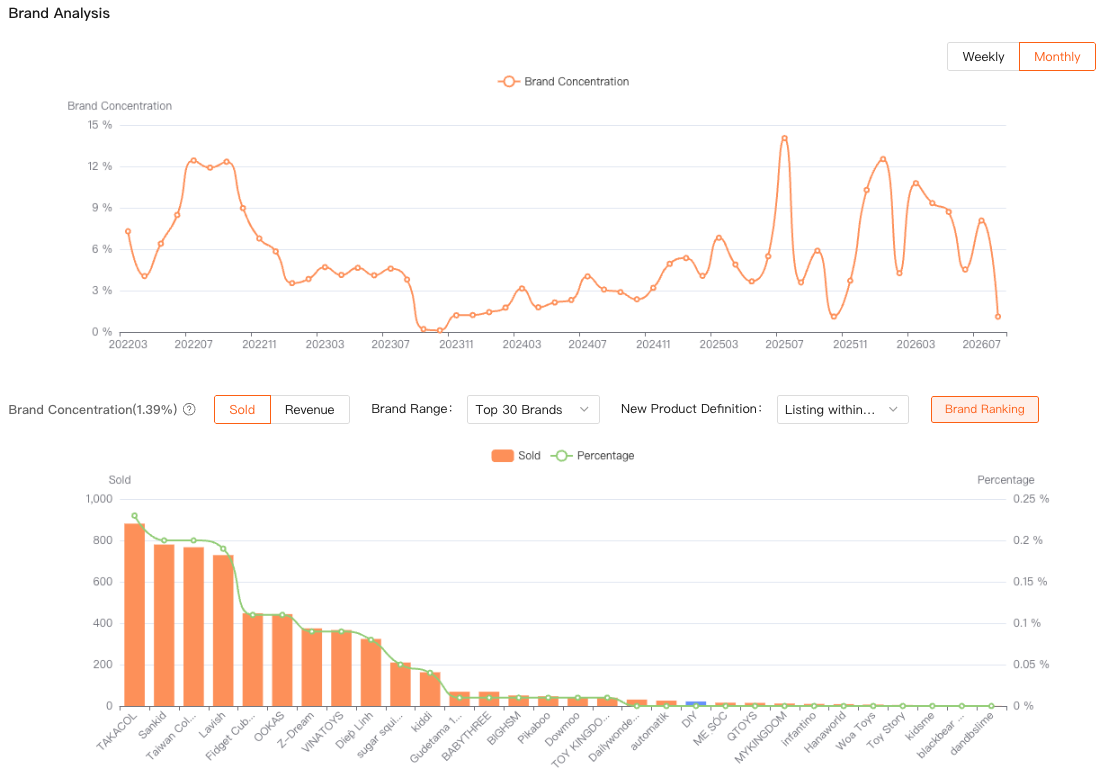
Task: Click the TAKACOL sold bar
Action: tap(135, 615)
